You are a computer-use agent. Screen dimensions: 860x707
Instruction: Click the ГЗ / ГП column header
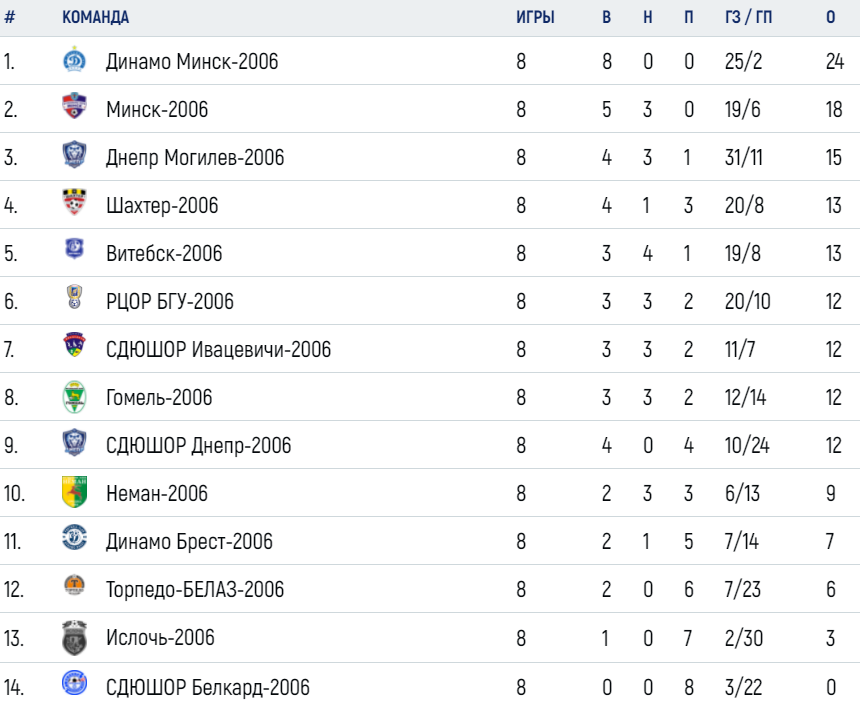pyautogui.click(x=748, y=17)
